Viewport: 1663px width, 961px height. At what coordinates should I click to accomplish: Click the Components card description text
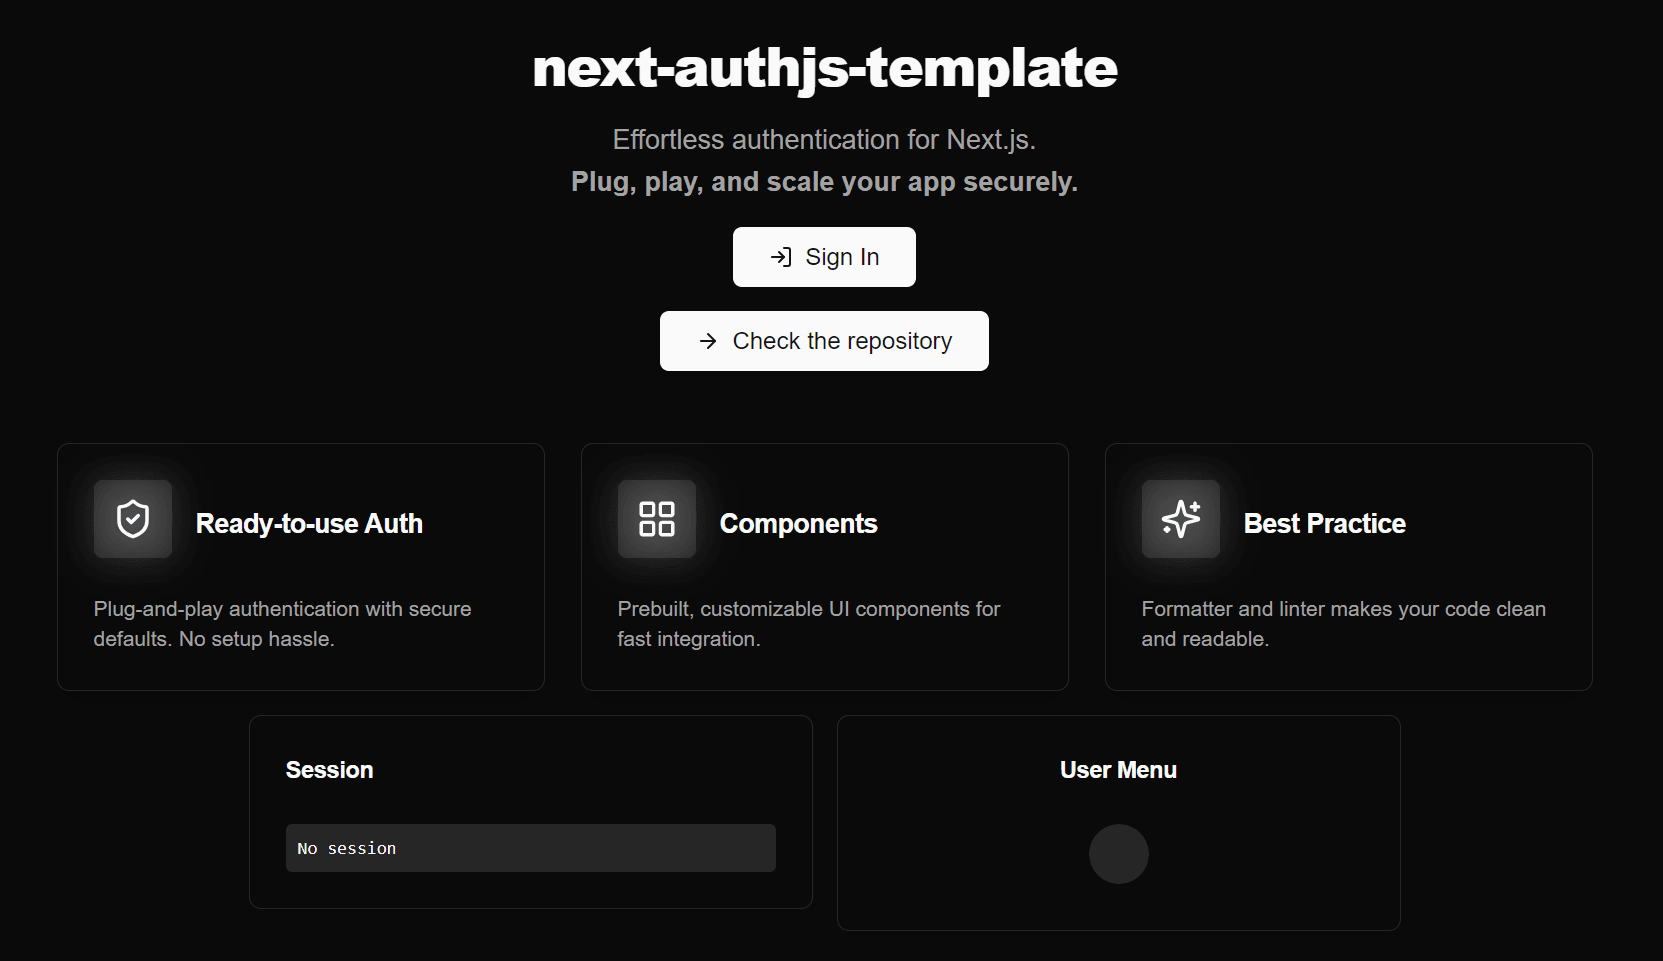point(808,623)
